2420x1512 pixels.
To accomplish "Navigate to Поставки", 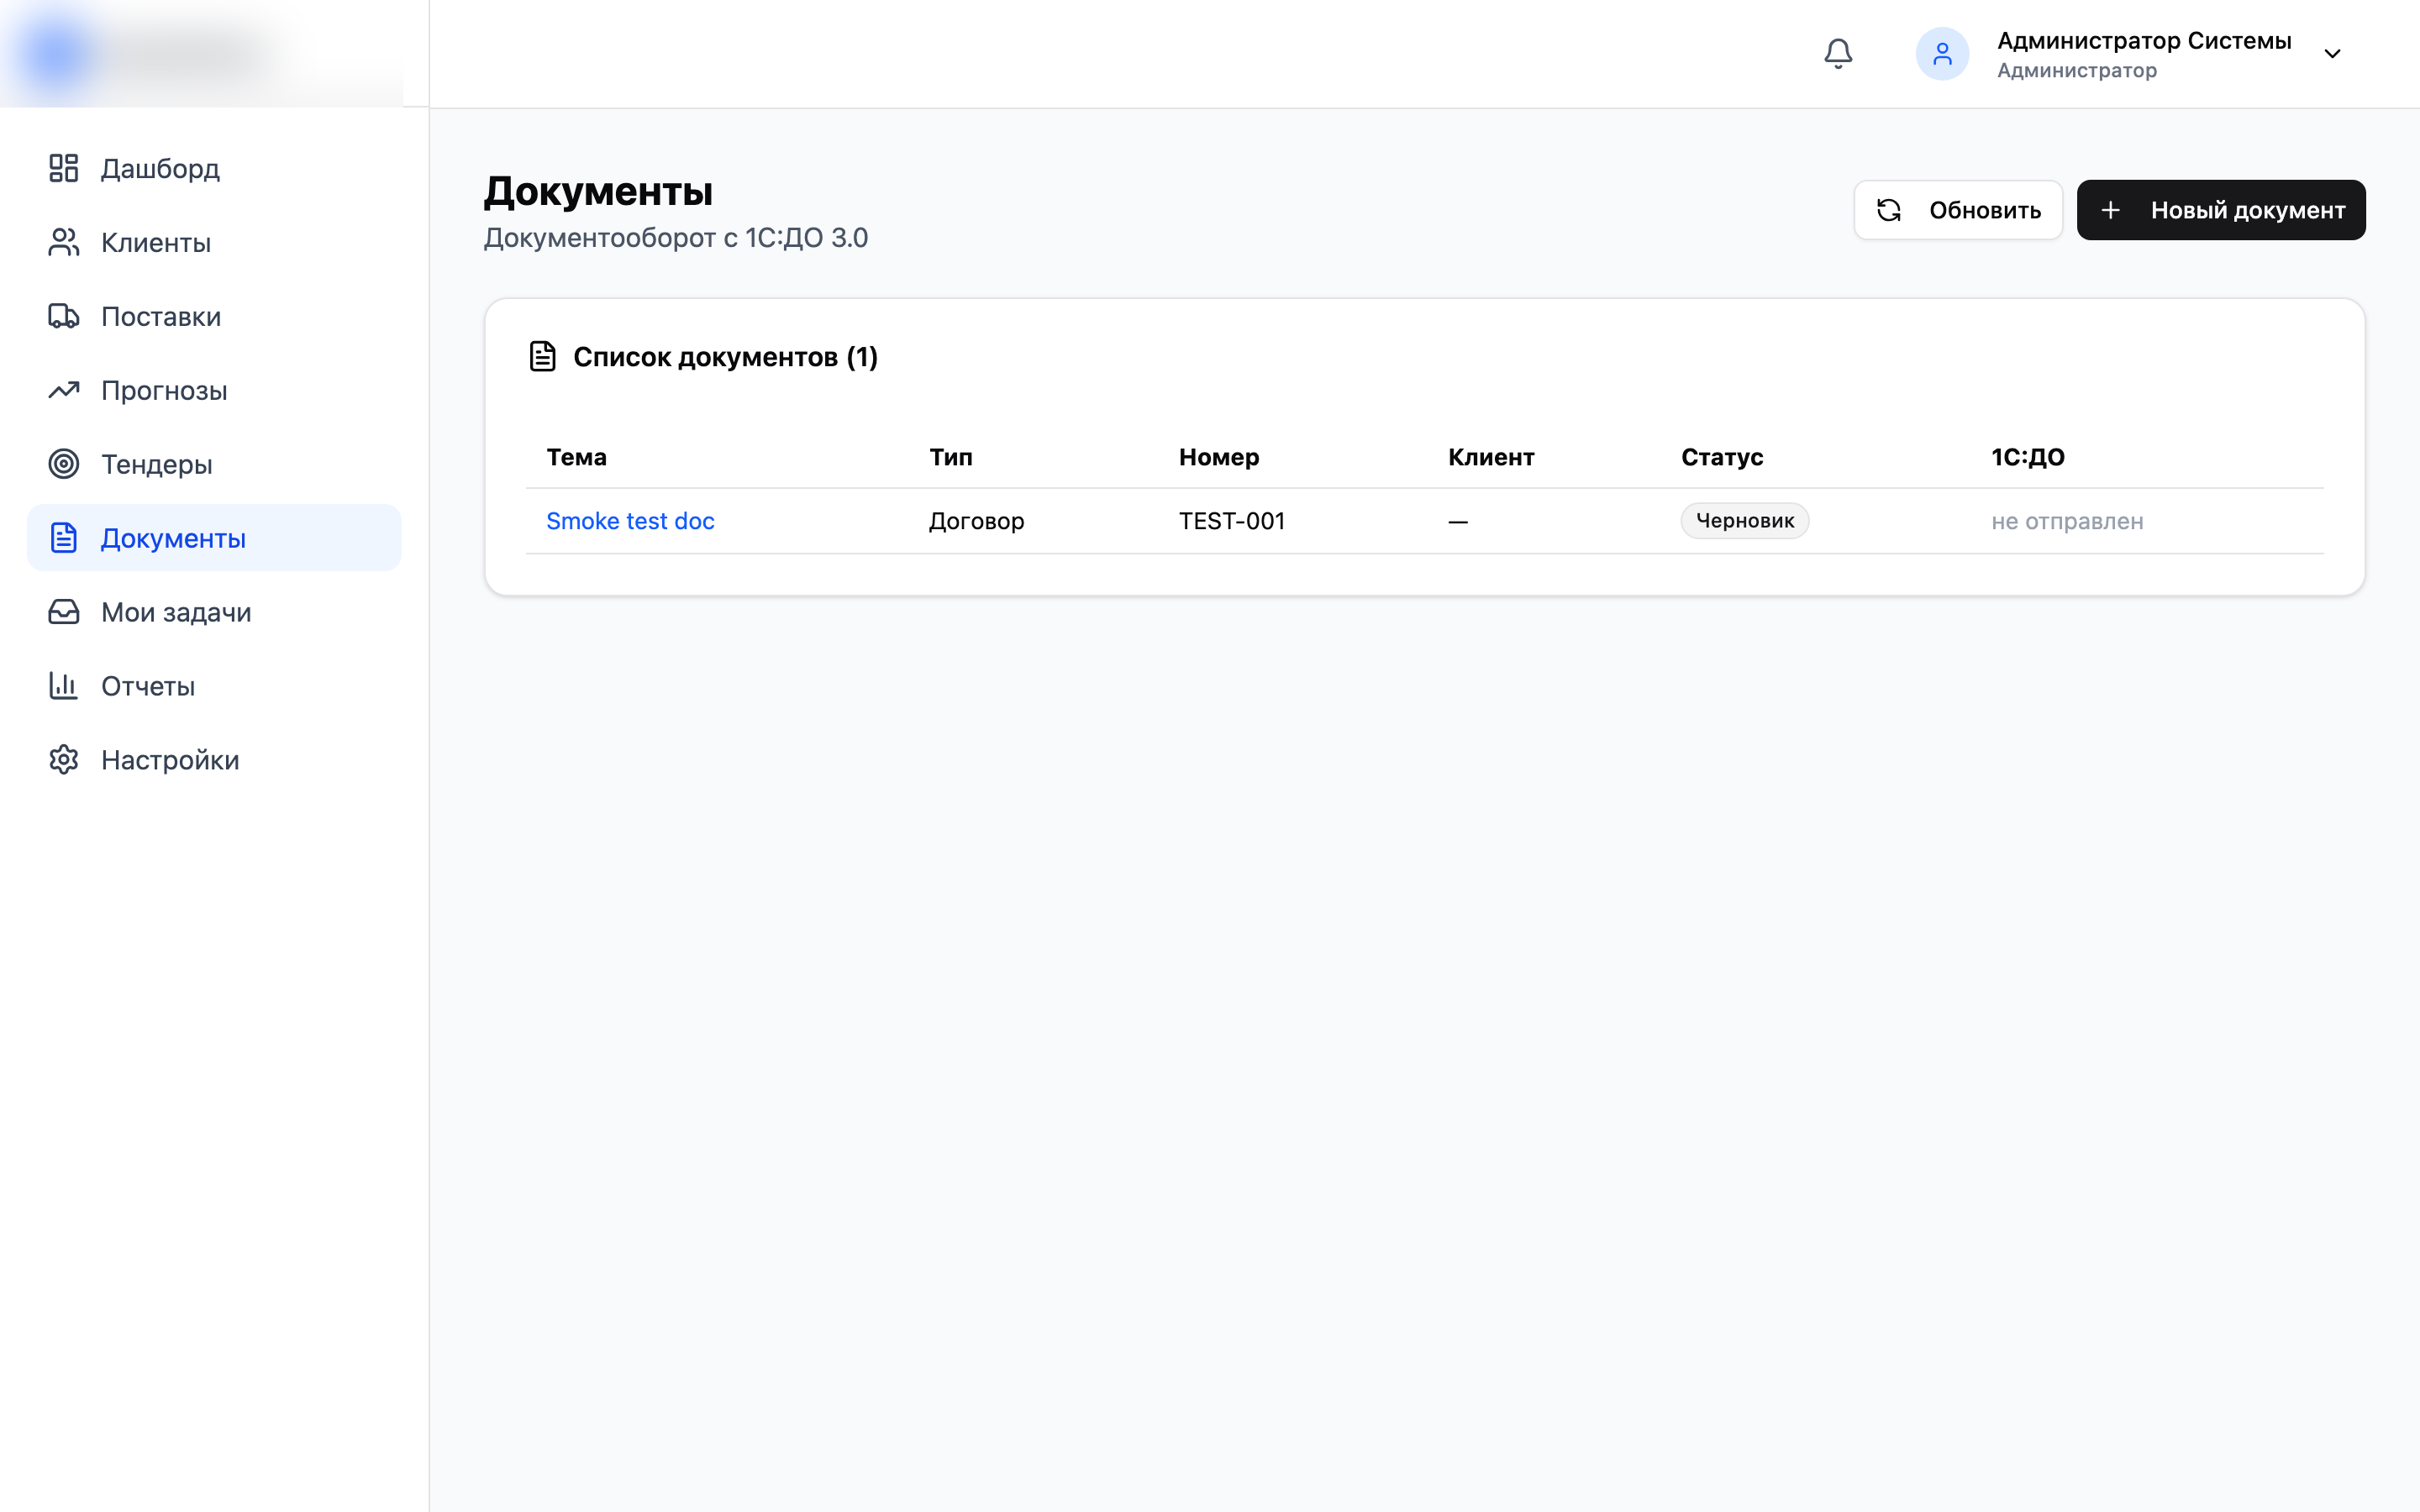I will pyautogui.click(x=214, y=316).
